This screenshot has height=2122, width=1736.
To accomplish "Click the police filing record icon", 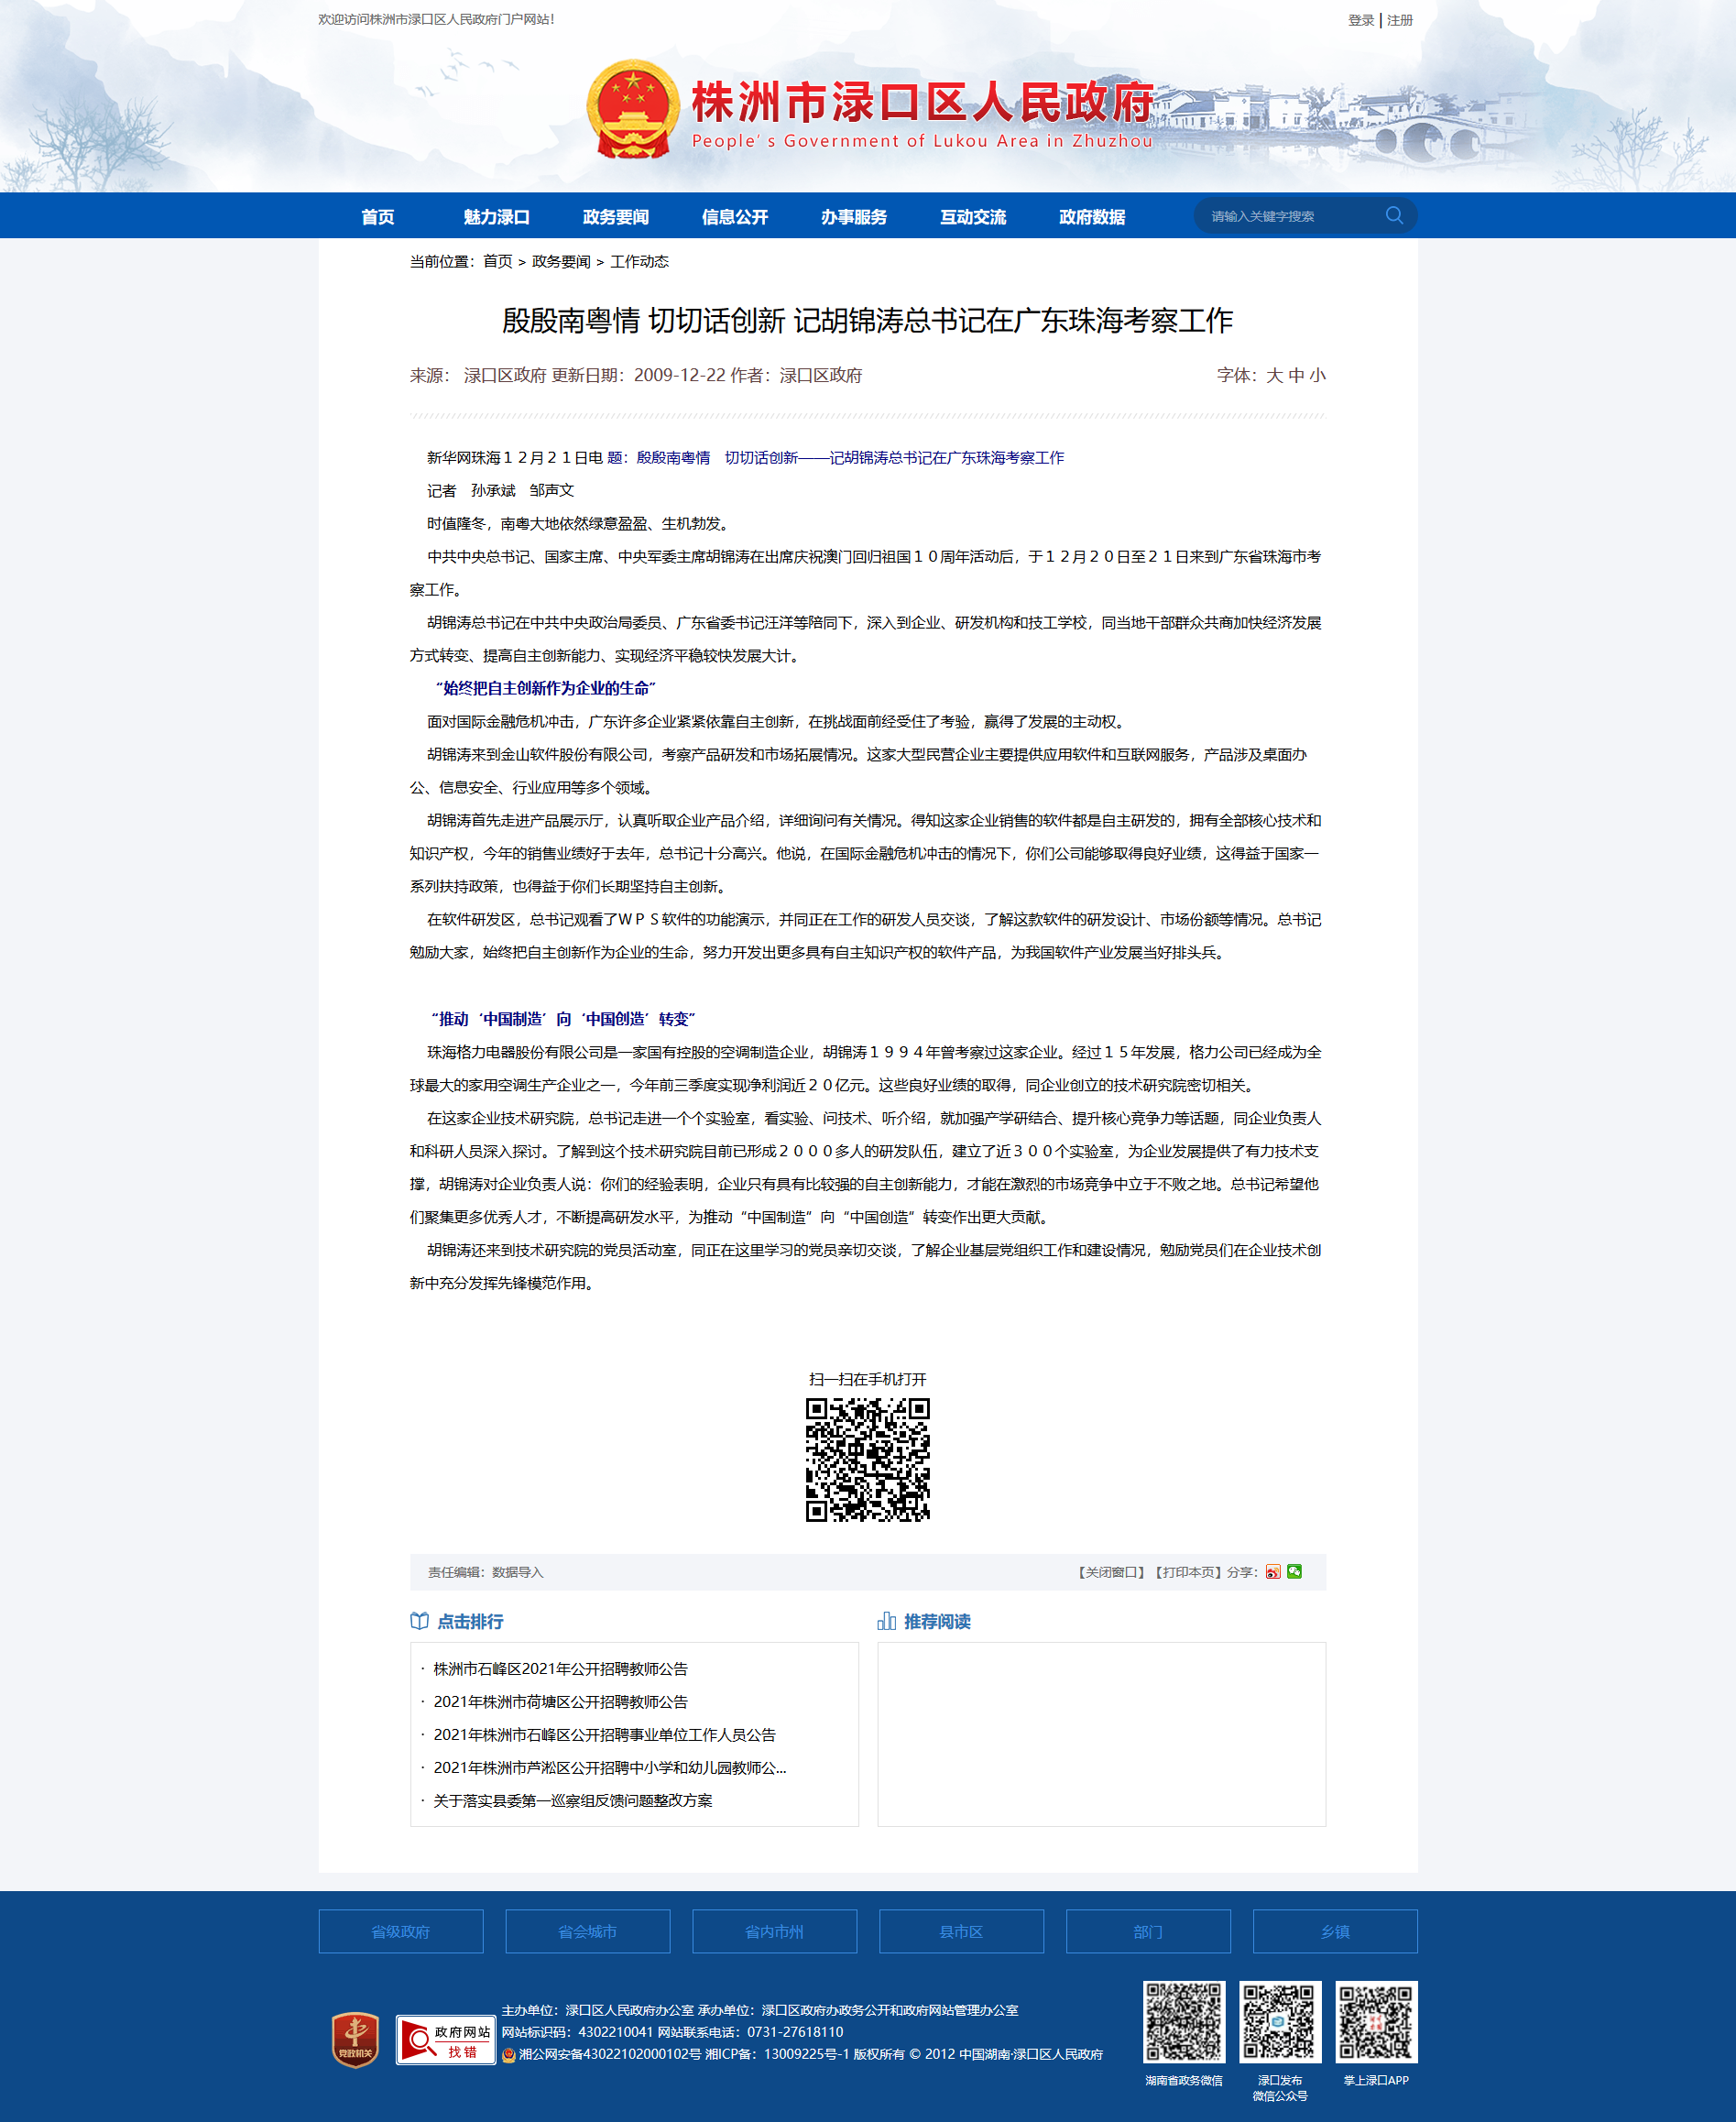I will pos(508,2055).
